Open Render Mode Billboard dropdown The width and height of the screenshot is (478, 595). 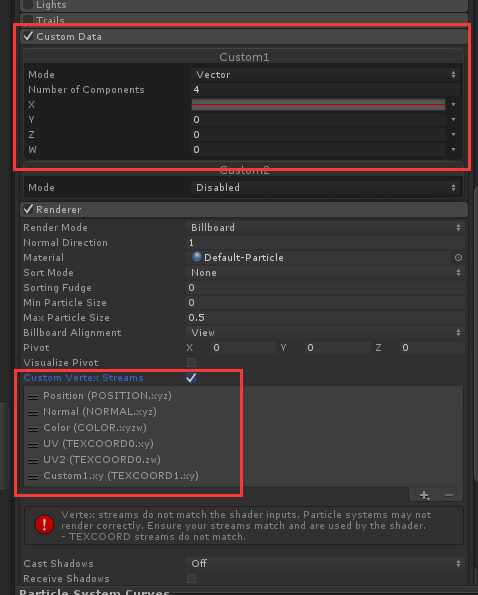325,228
